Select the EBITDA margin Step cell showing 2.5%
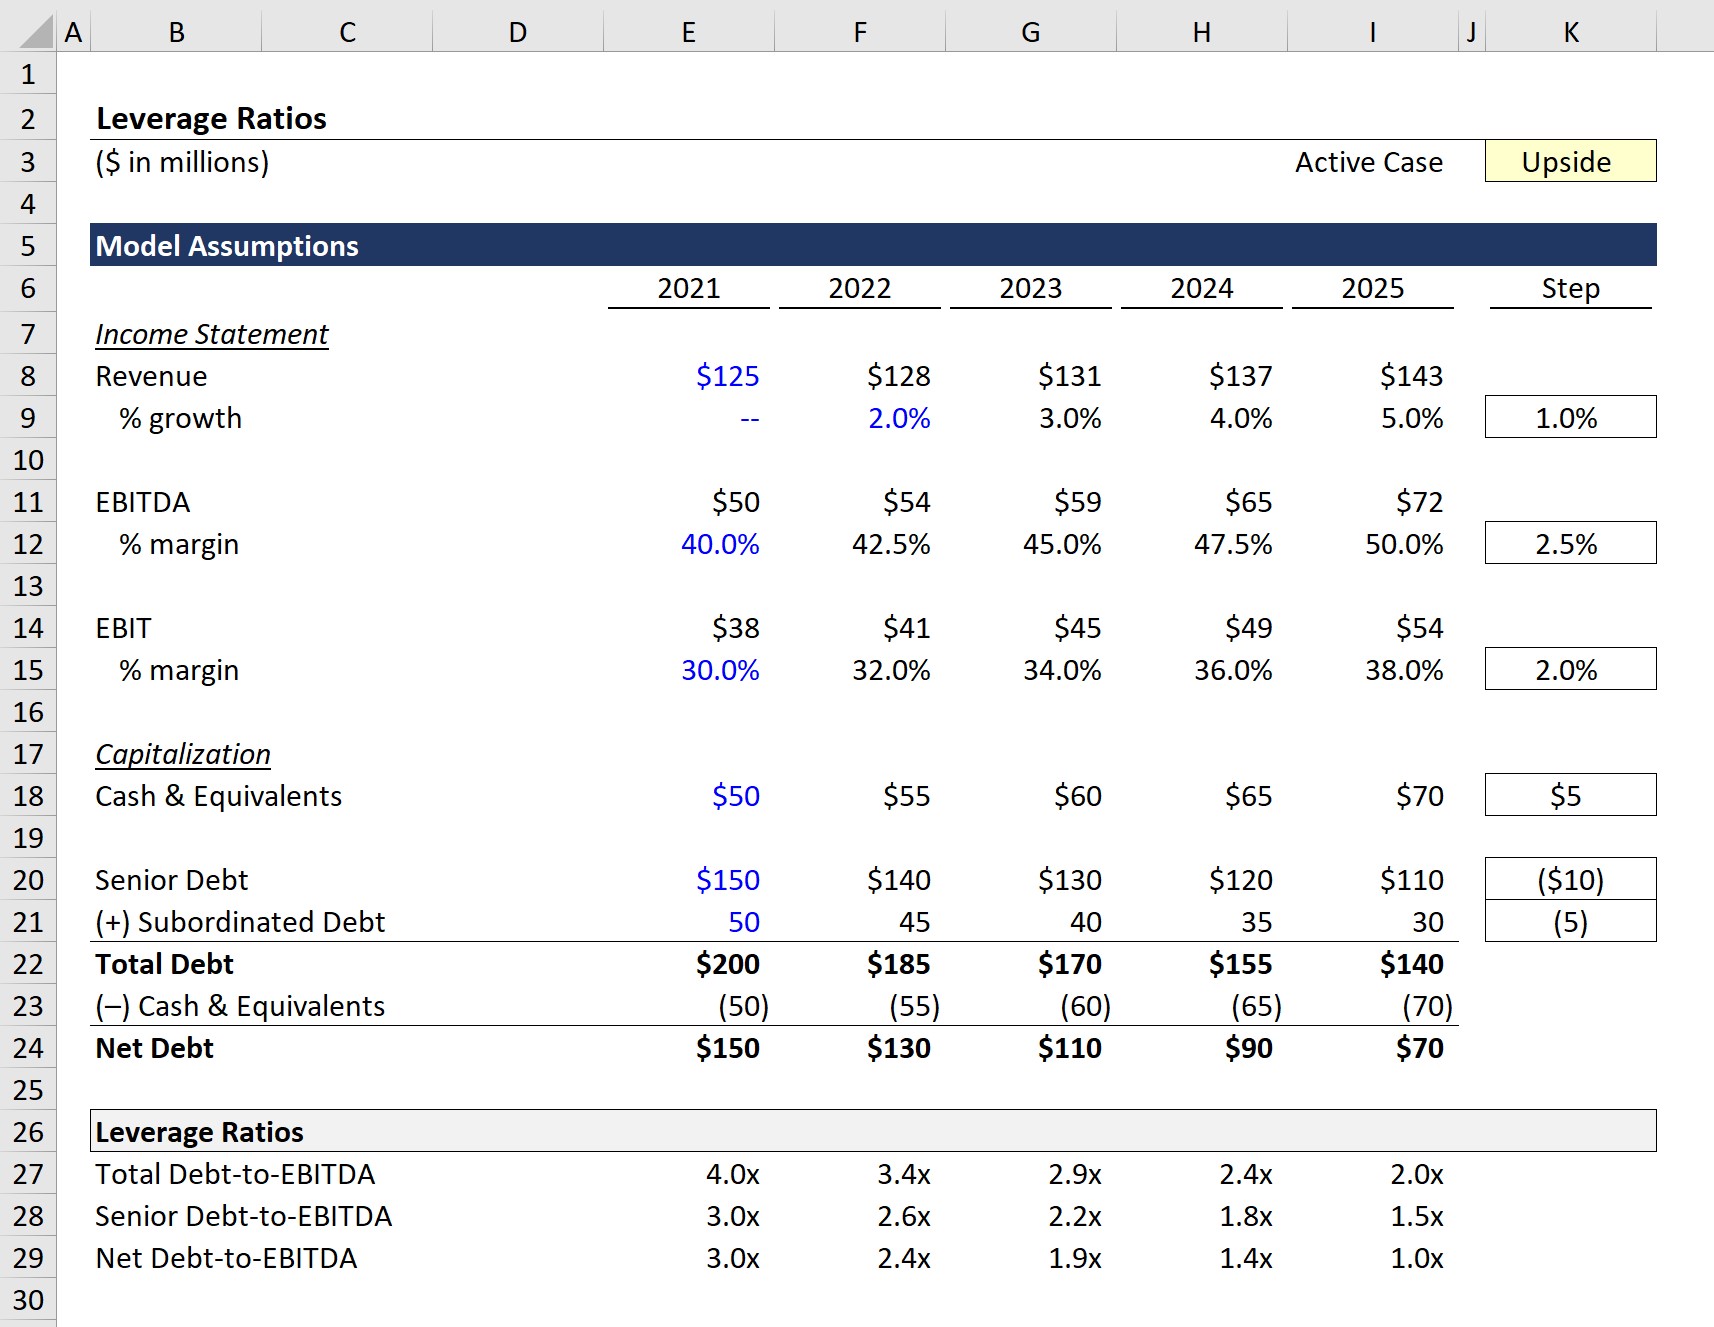Viewport: 1714px width, 1327px height. point(1568,543)
